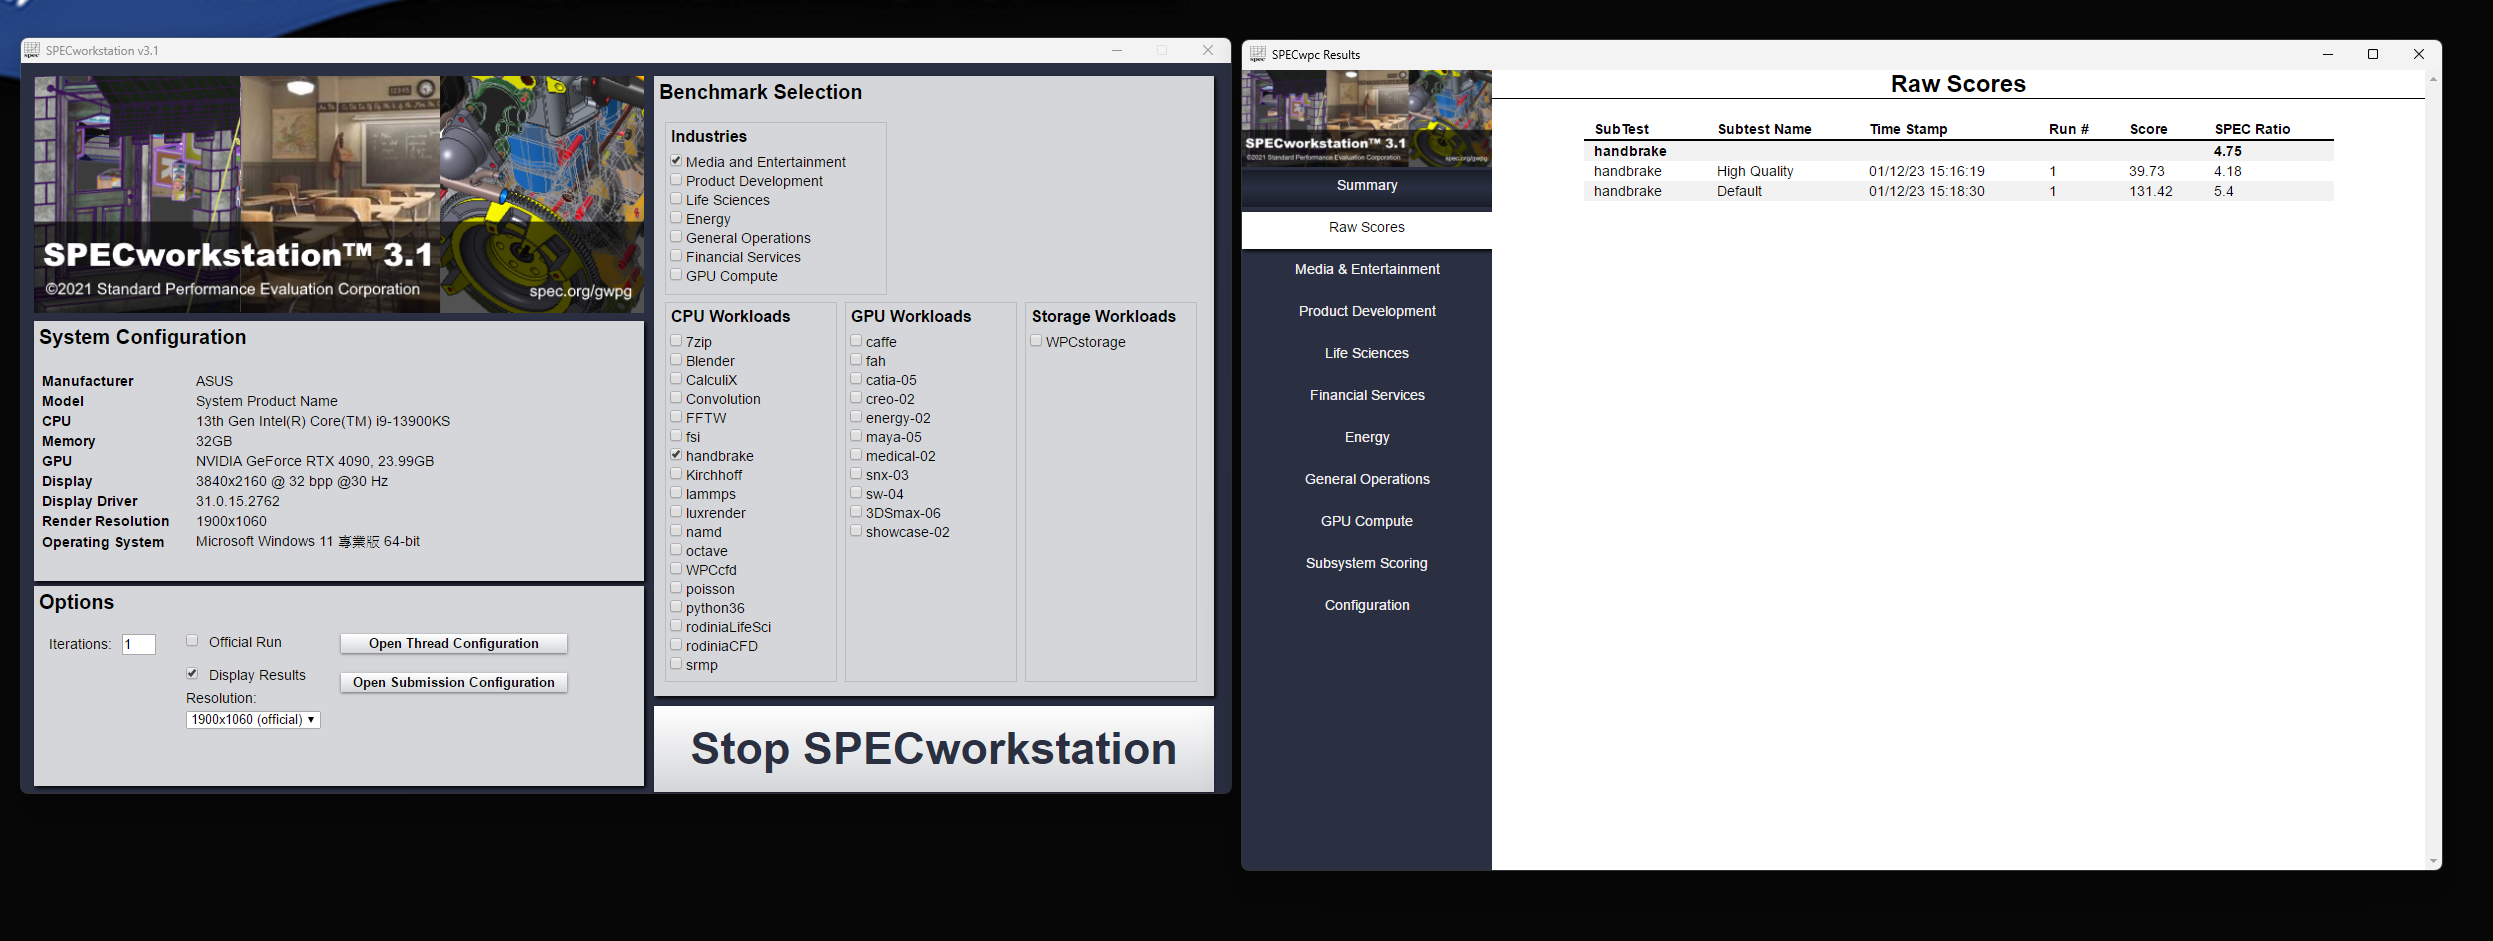Minimize the SPECworkstation v3.1 window
Screen dimensions: 2493x941
(1117, 50)
